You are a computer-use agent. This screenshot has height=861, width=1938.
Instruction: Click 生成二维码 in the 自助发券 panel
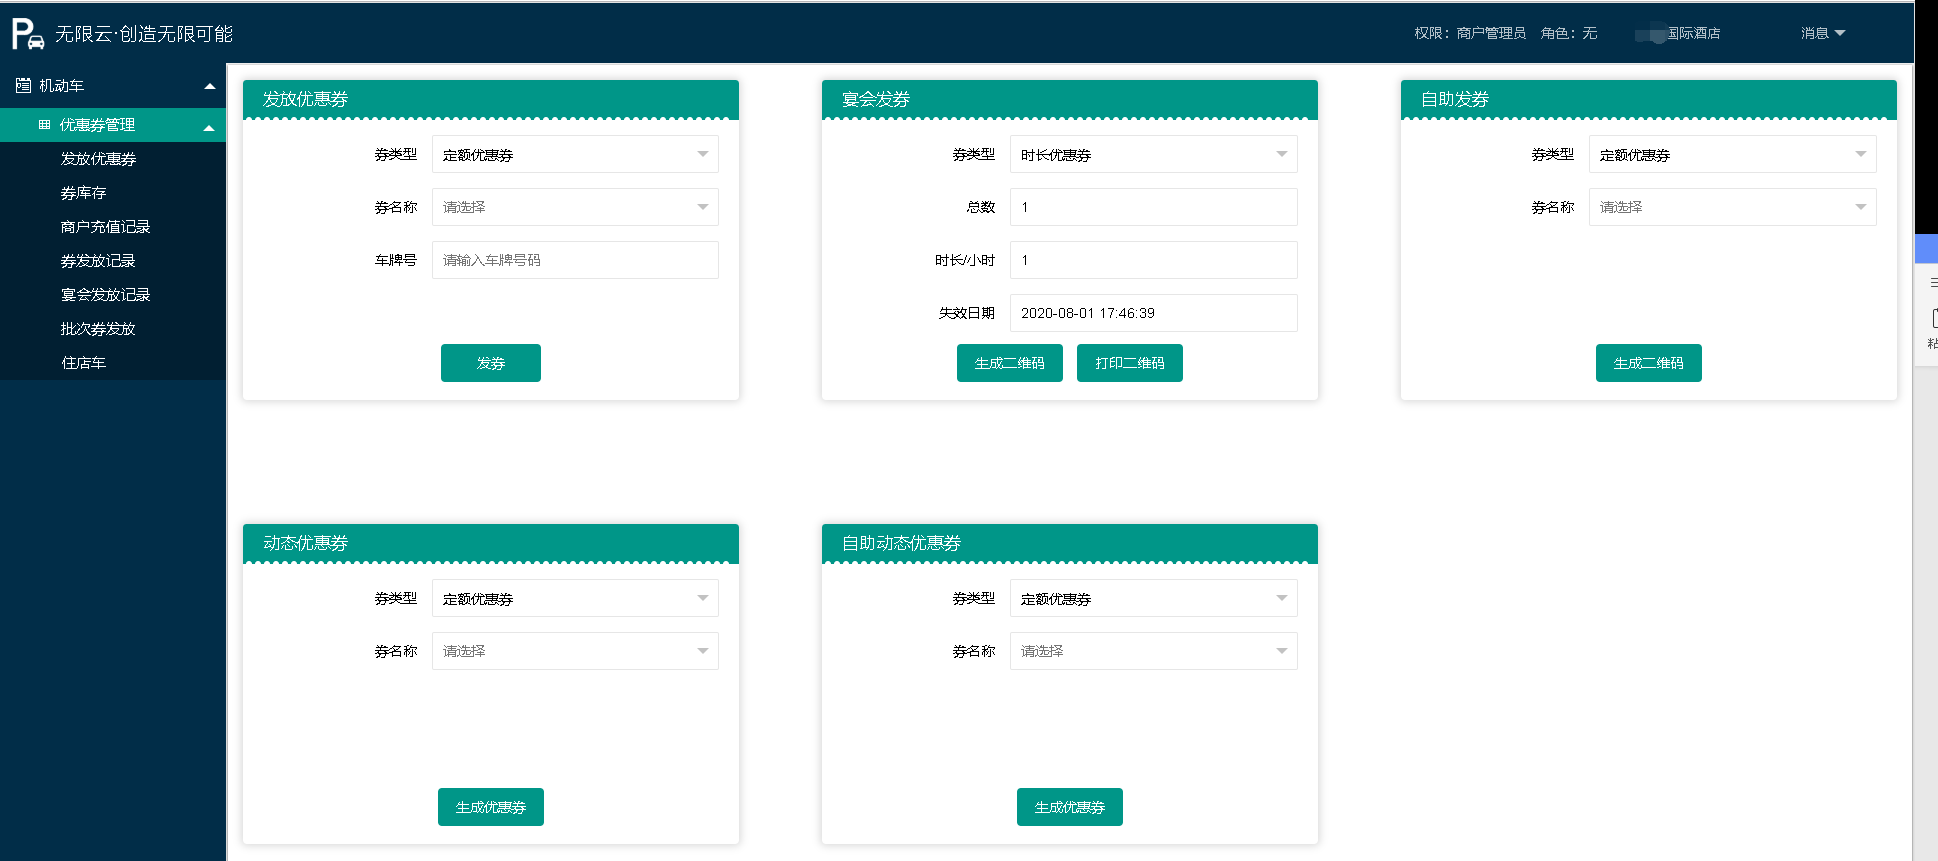pos(1648,363)
